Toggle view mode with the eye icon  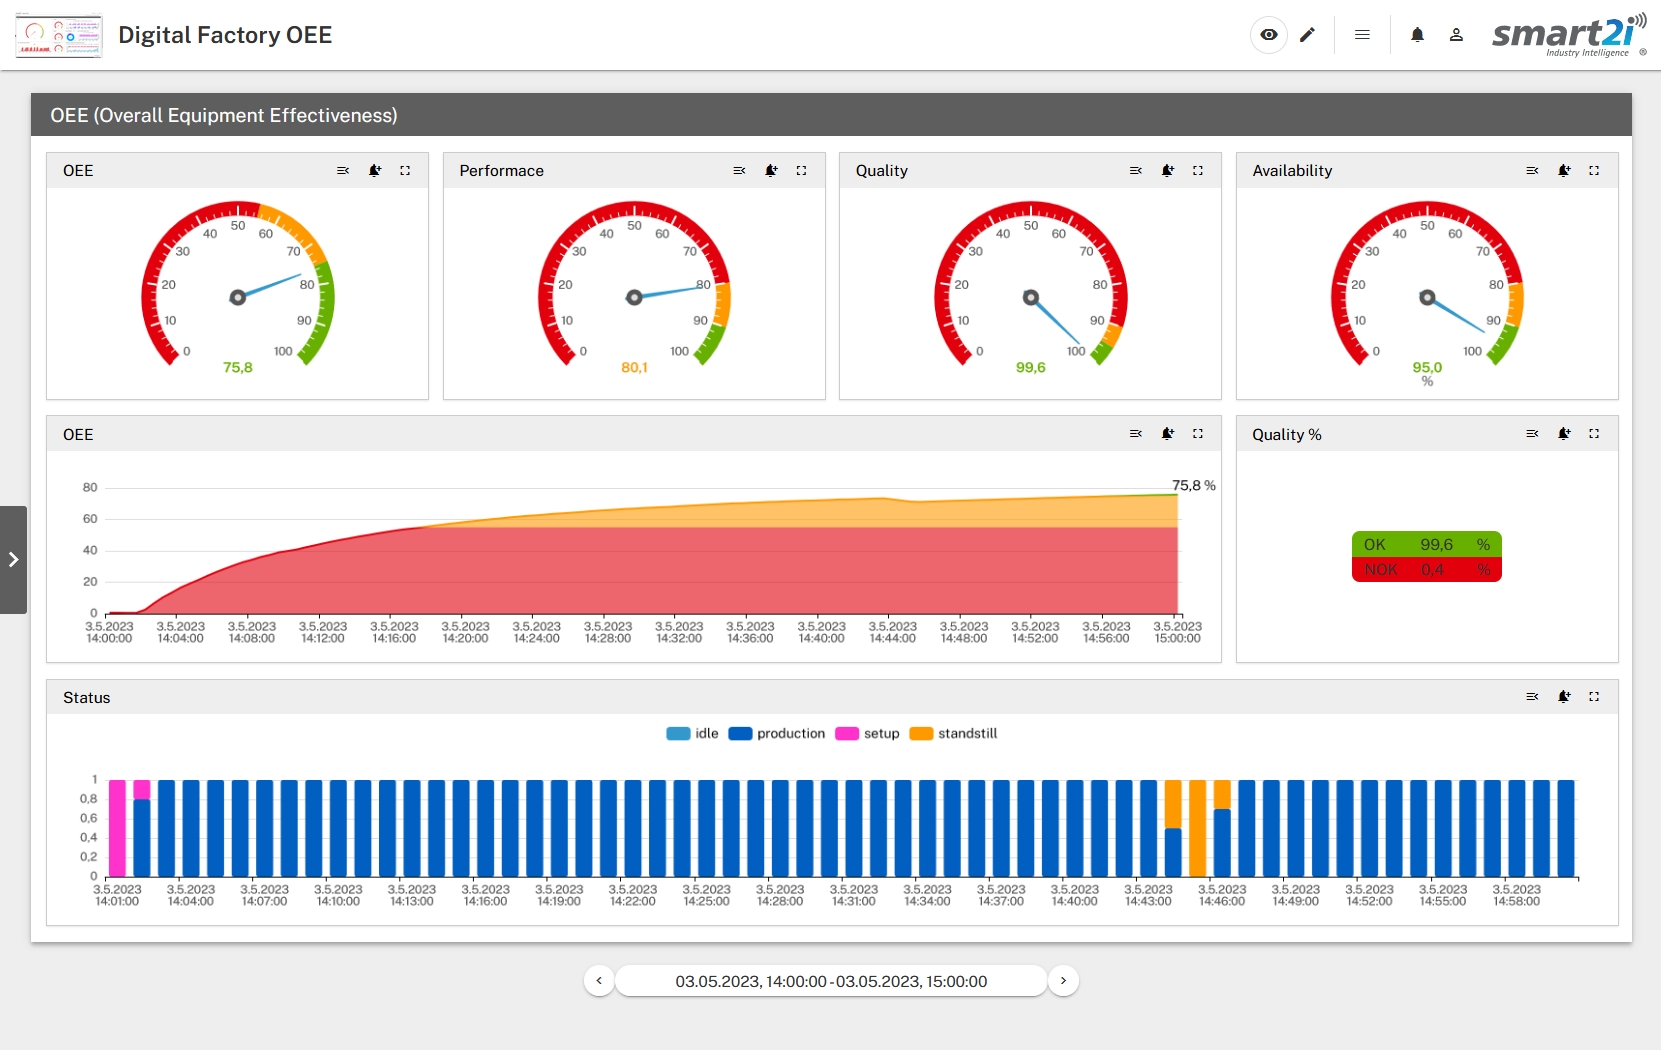(x=1268, y=35)
